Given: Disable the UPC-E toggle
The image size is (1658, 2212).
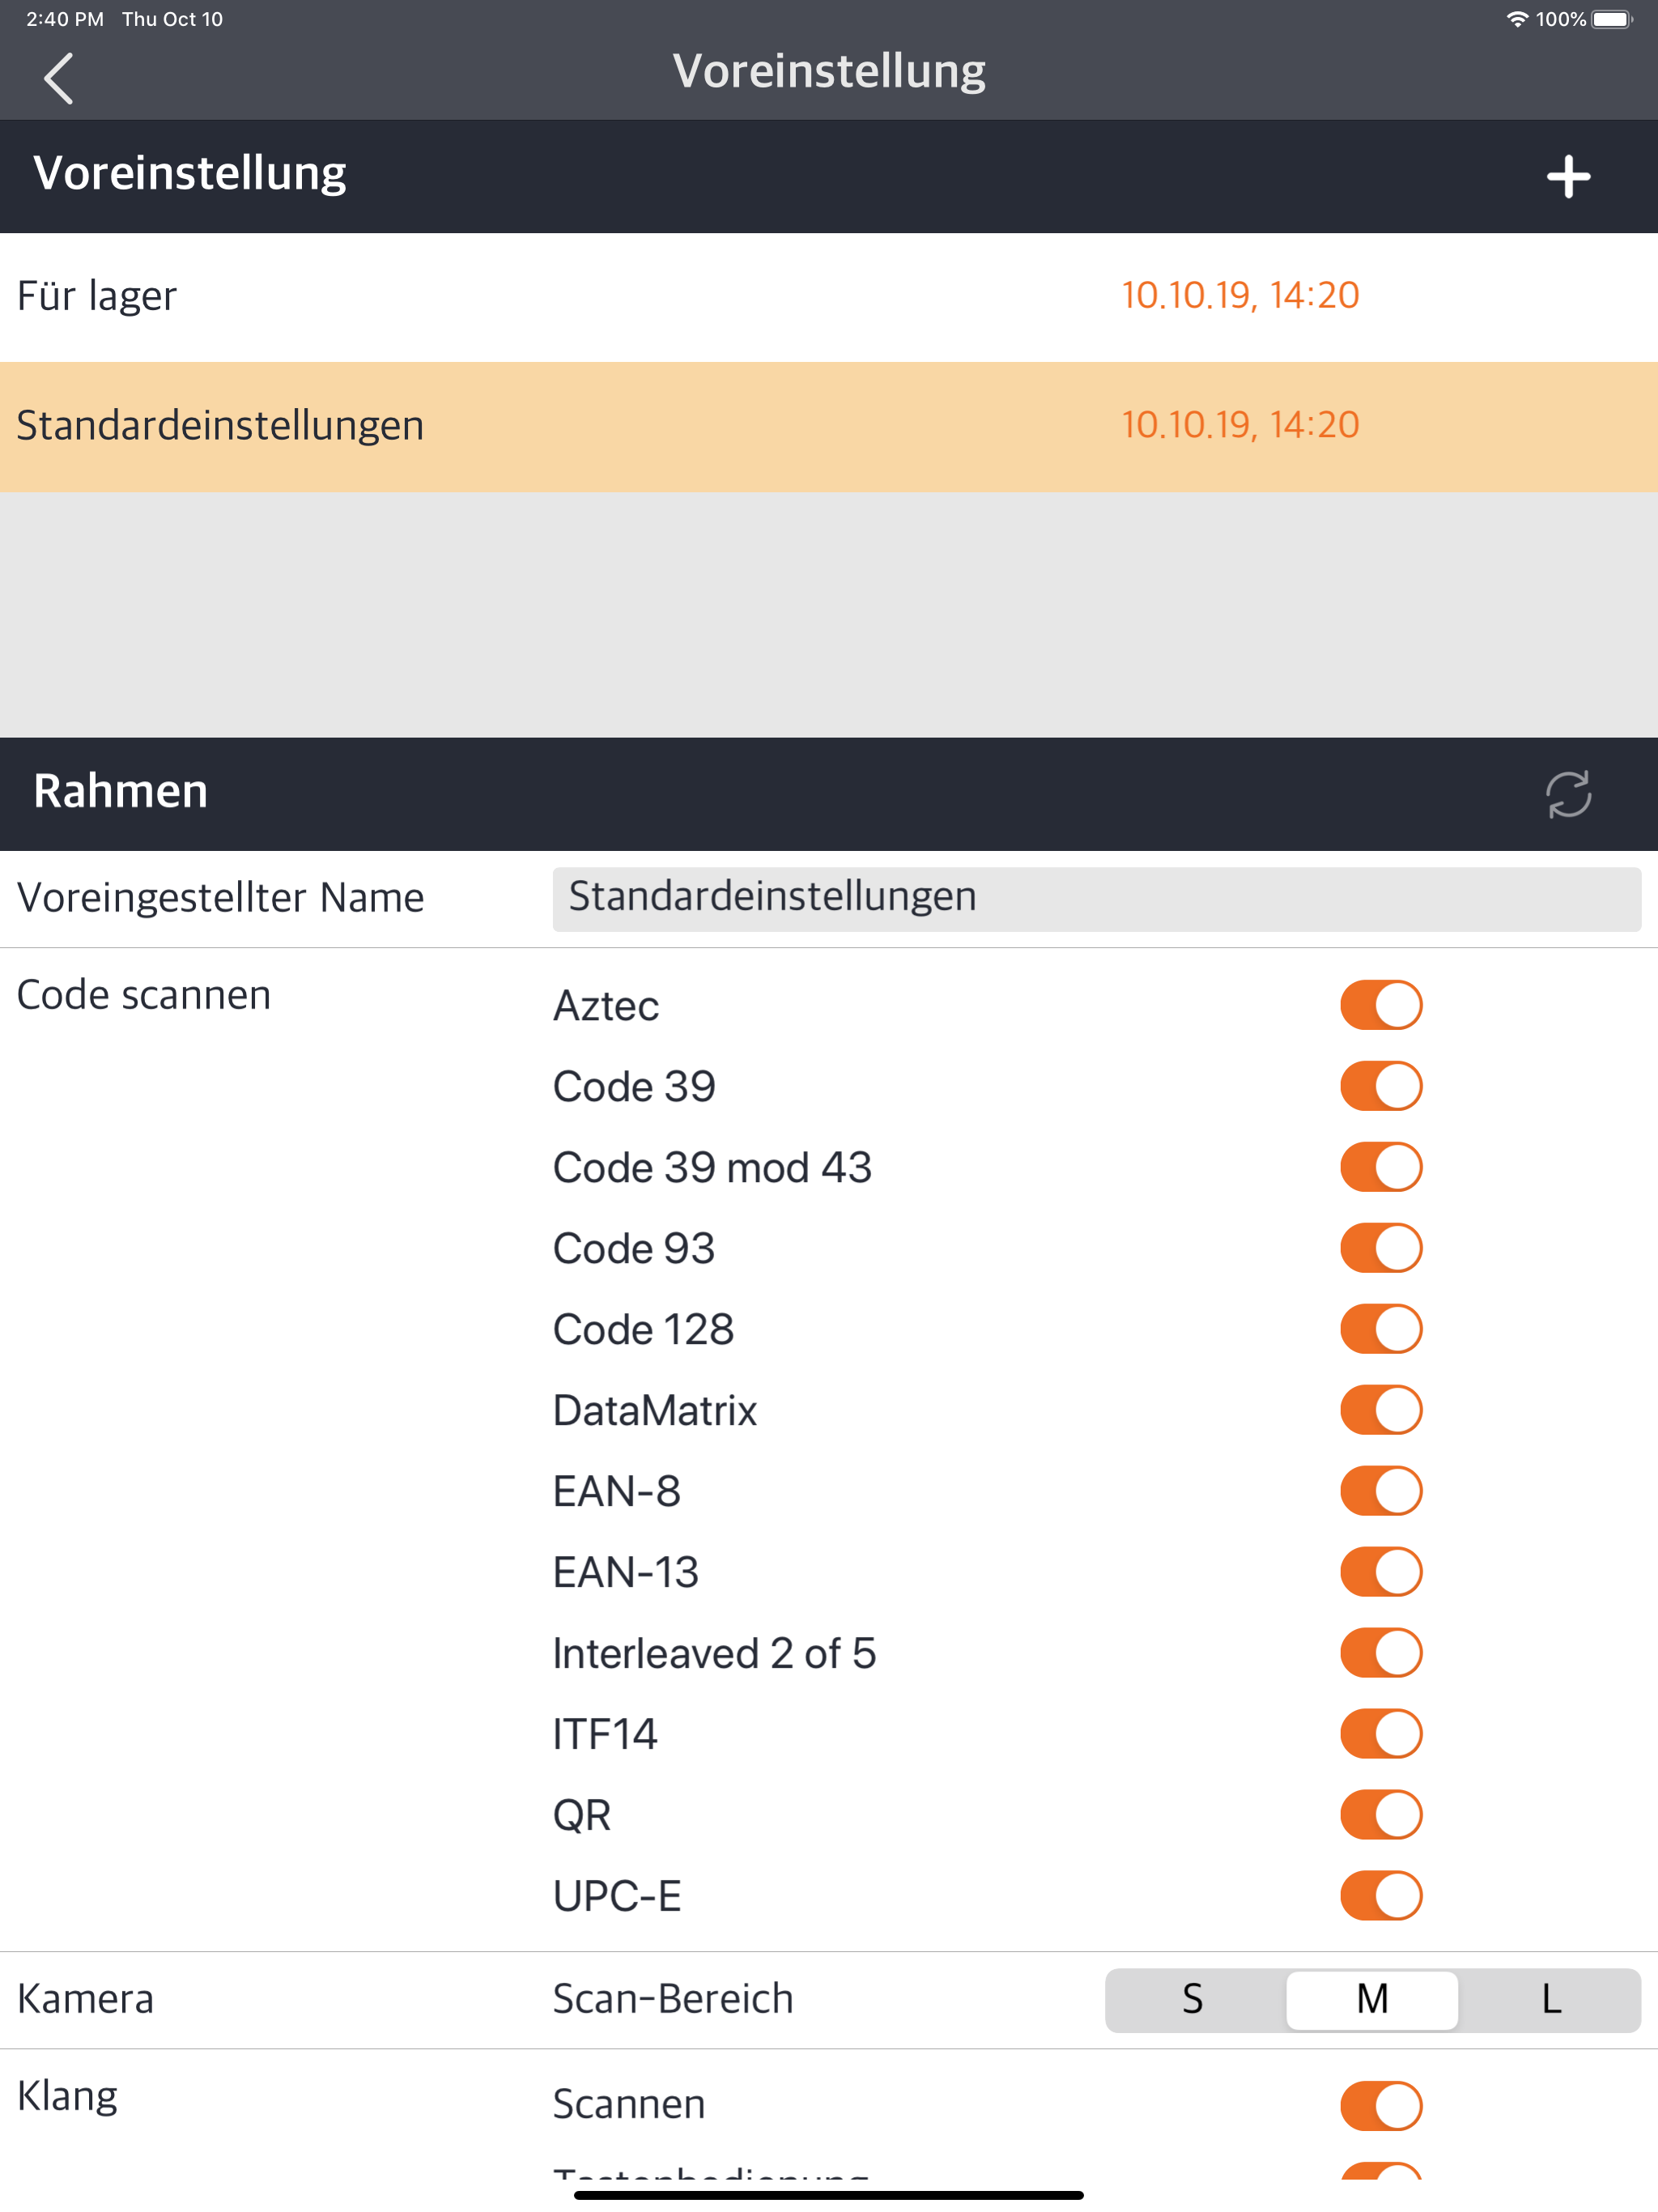Looking at the screenshot, I should (1380, 1896).
